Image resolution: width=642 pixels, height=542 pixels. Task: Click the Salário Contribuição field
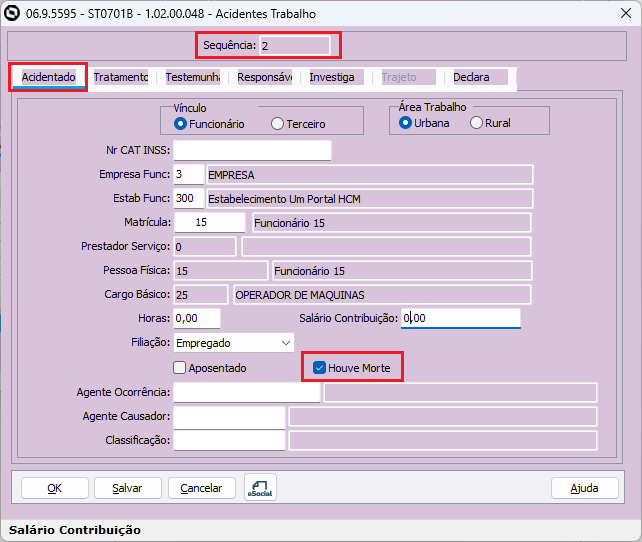click(461, 318)
